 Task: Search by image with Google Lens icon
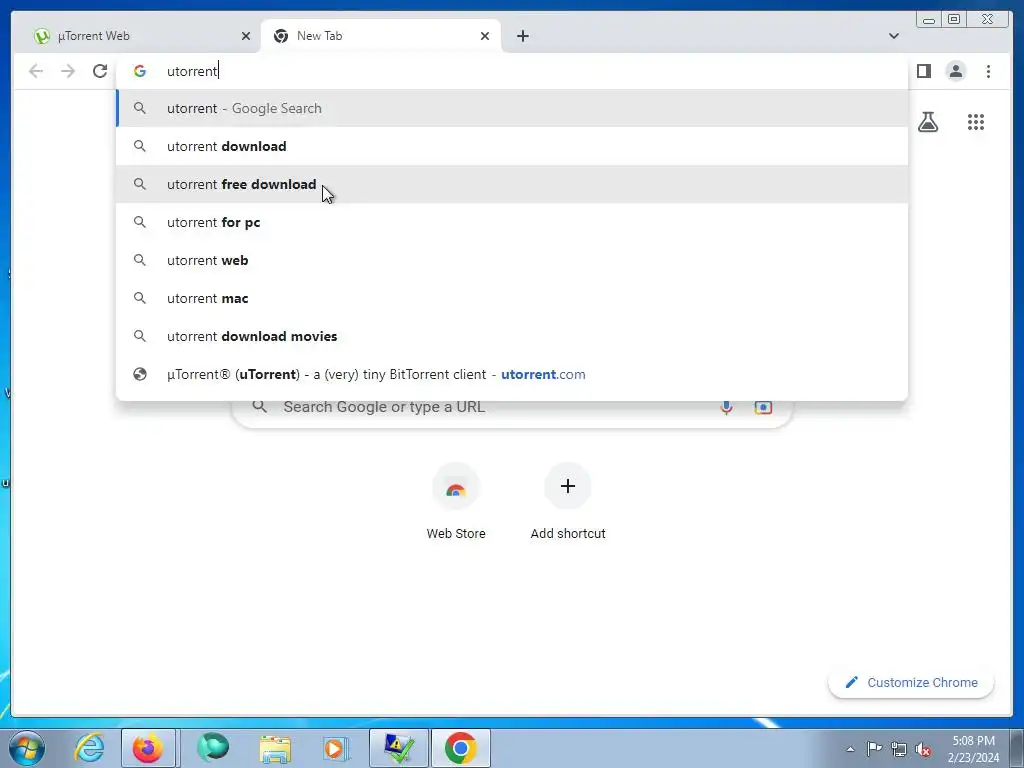click(x=763, y=407)
